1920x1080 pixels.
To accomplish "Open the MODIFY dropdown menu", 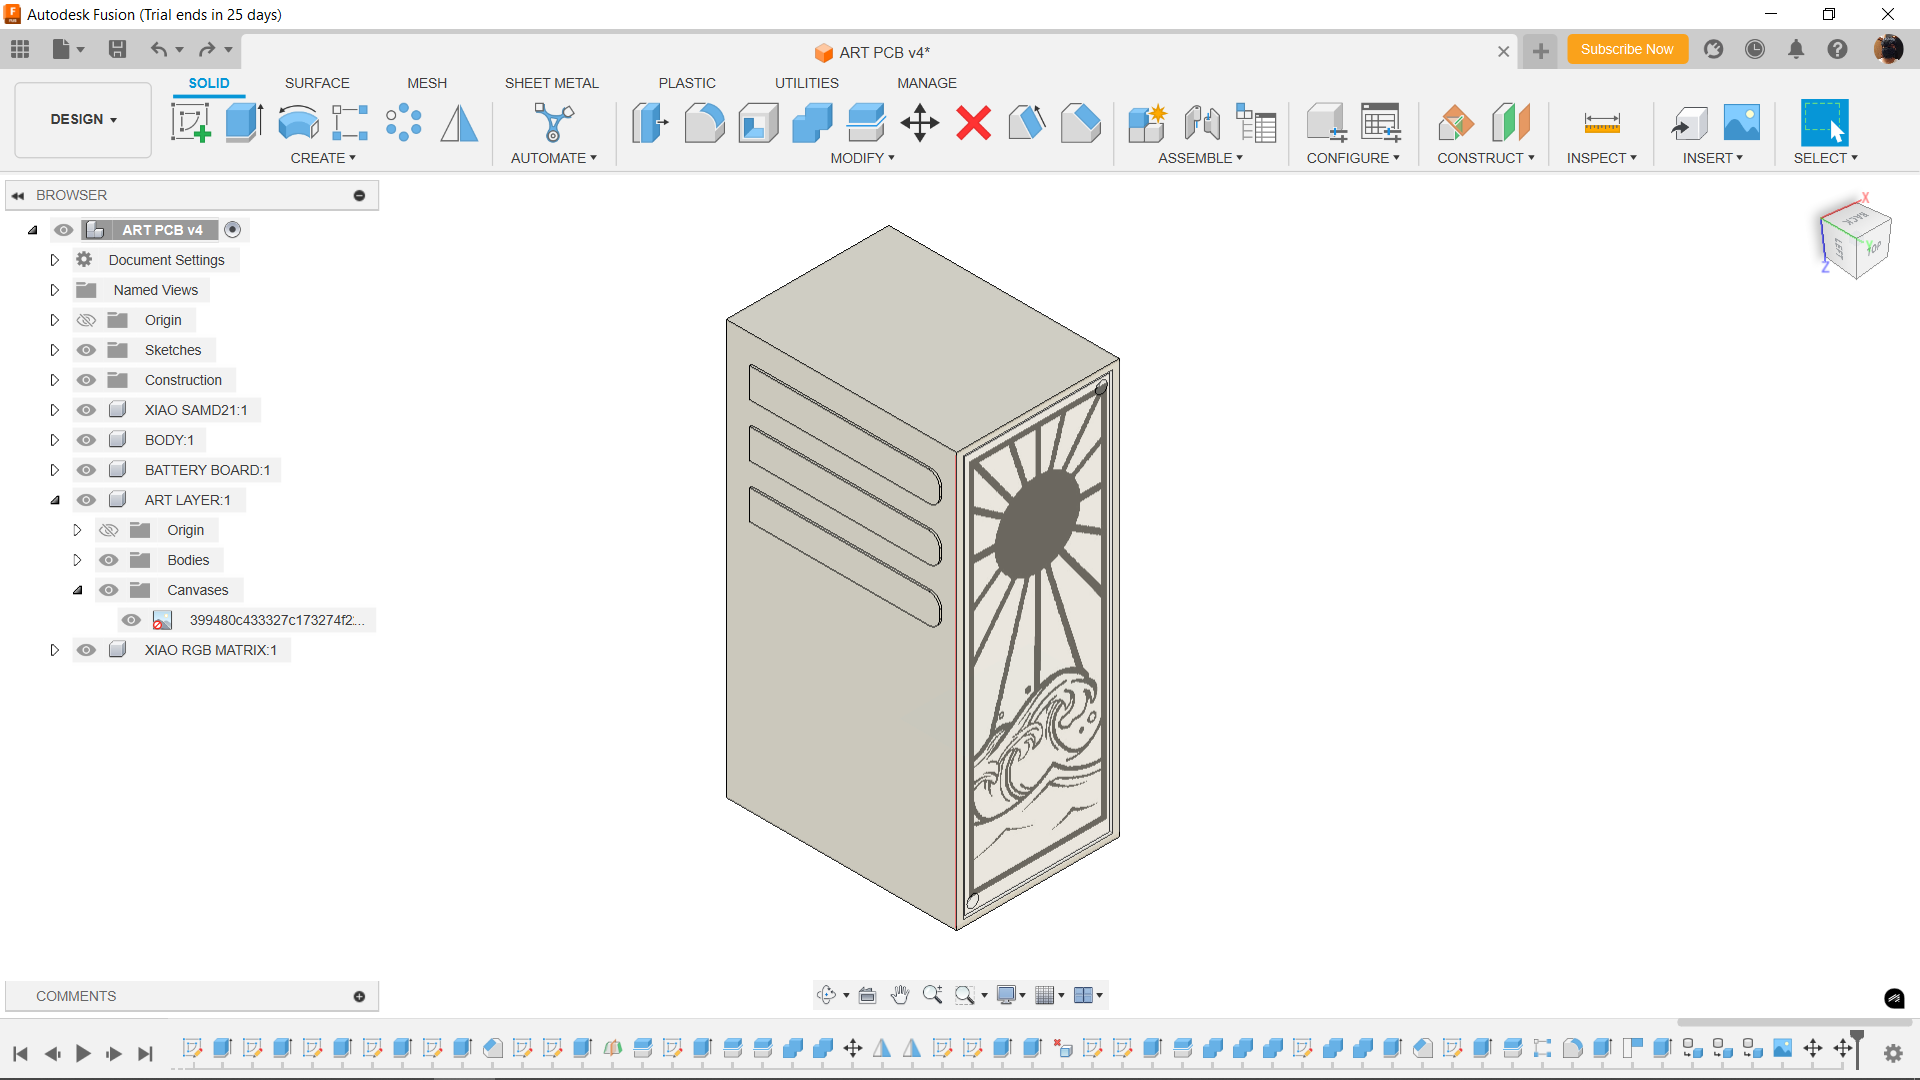I will (862, 158).
